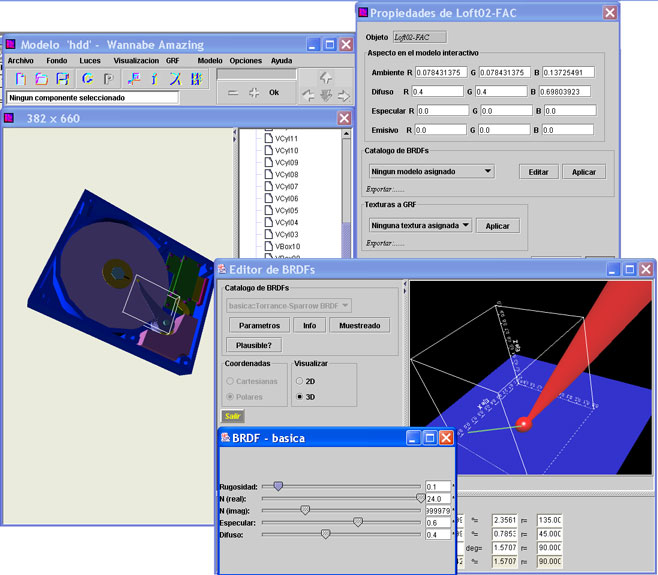
Task: Click the N (imag) slider handle
Action: coord(305,510)
